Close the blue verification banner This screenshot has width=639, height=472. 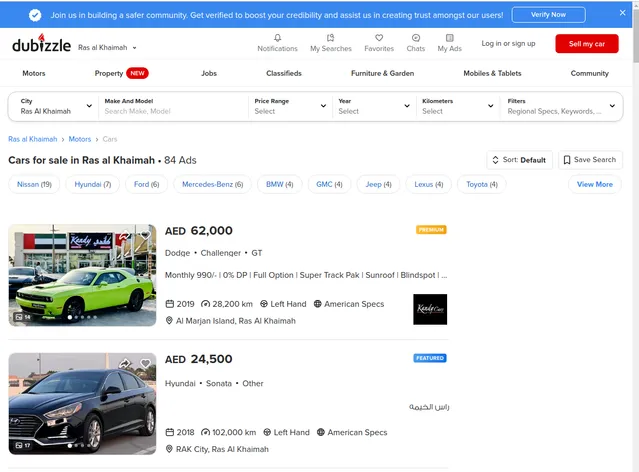click(622, 13)
